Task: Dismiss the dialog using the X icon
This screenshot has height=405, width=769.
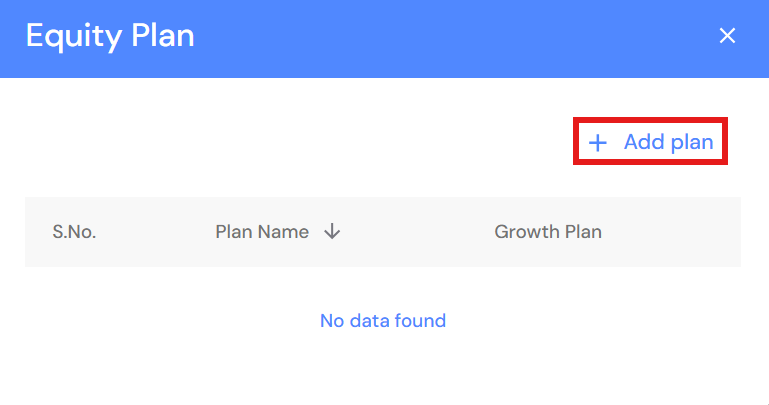Action: (x=727, y=36)
